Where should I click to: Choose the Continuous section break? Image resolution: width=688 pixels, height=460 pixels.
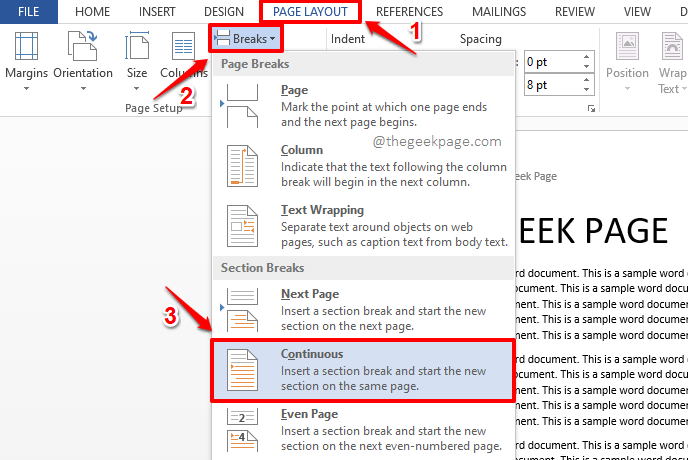[363, 370]
